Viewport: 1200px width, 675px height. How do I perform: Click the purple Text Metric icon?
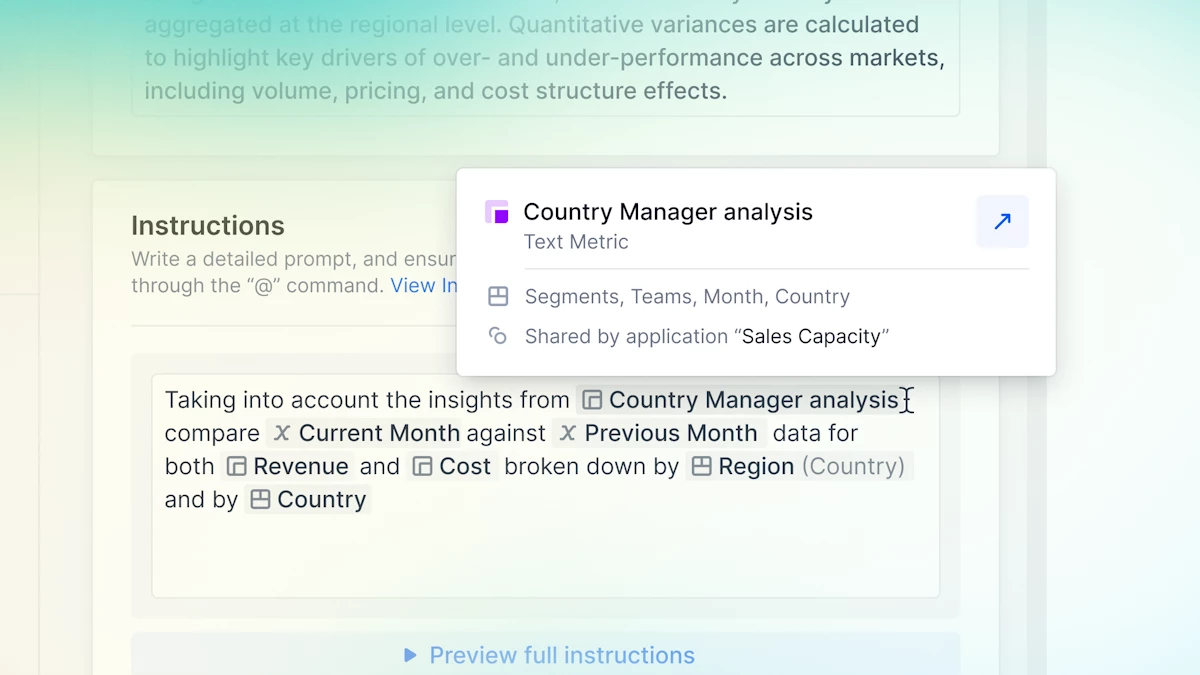(497, 212)
